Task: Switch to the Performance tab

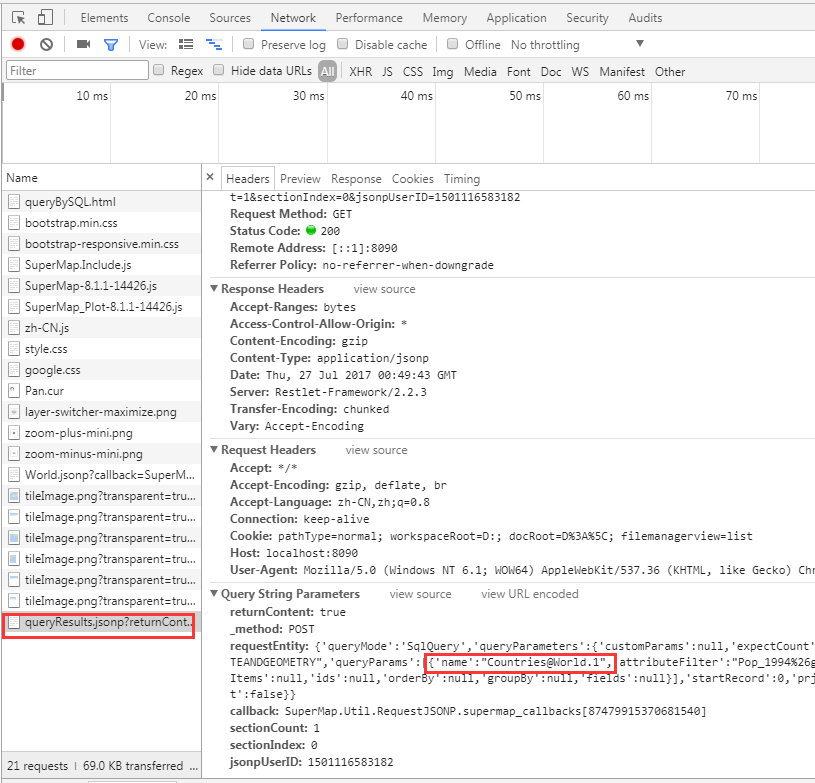Action: pyautogui.click(x=369, y=18)
